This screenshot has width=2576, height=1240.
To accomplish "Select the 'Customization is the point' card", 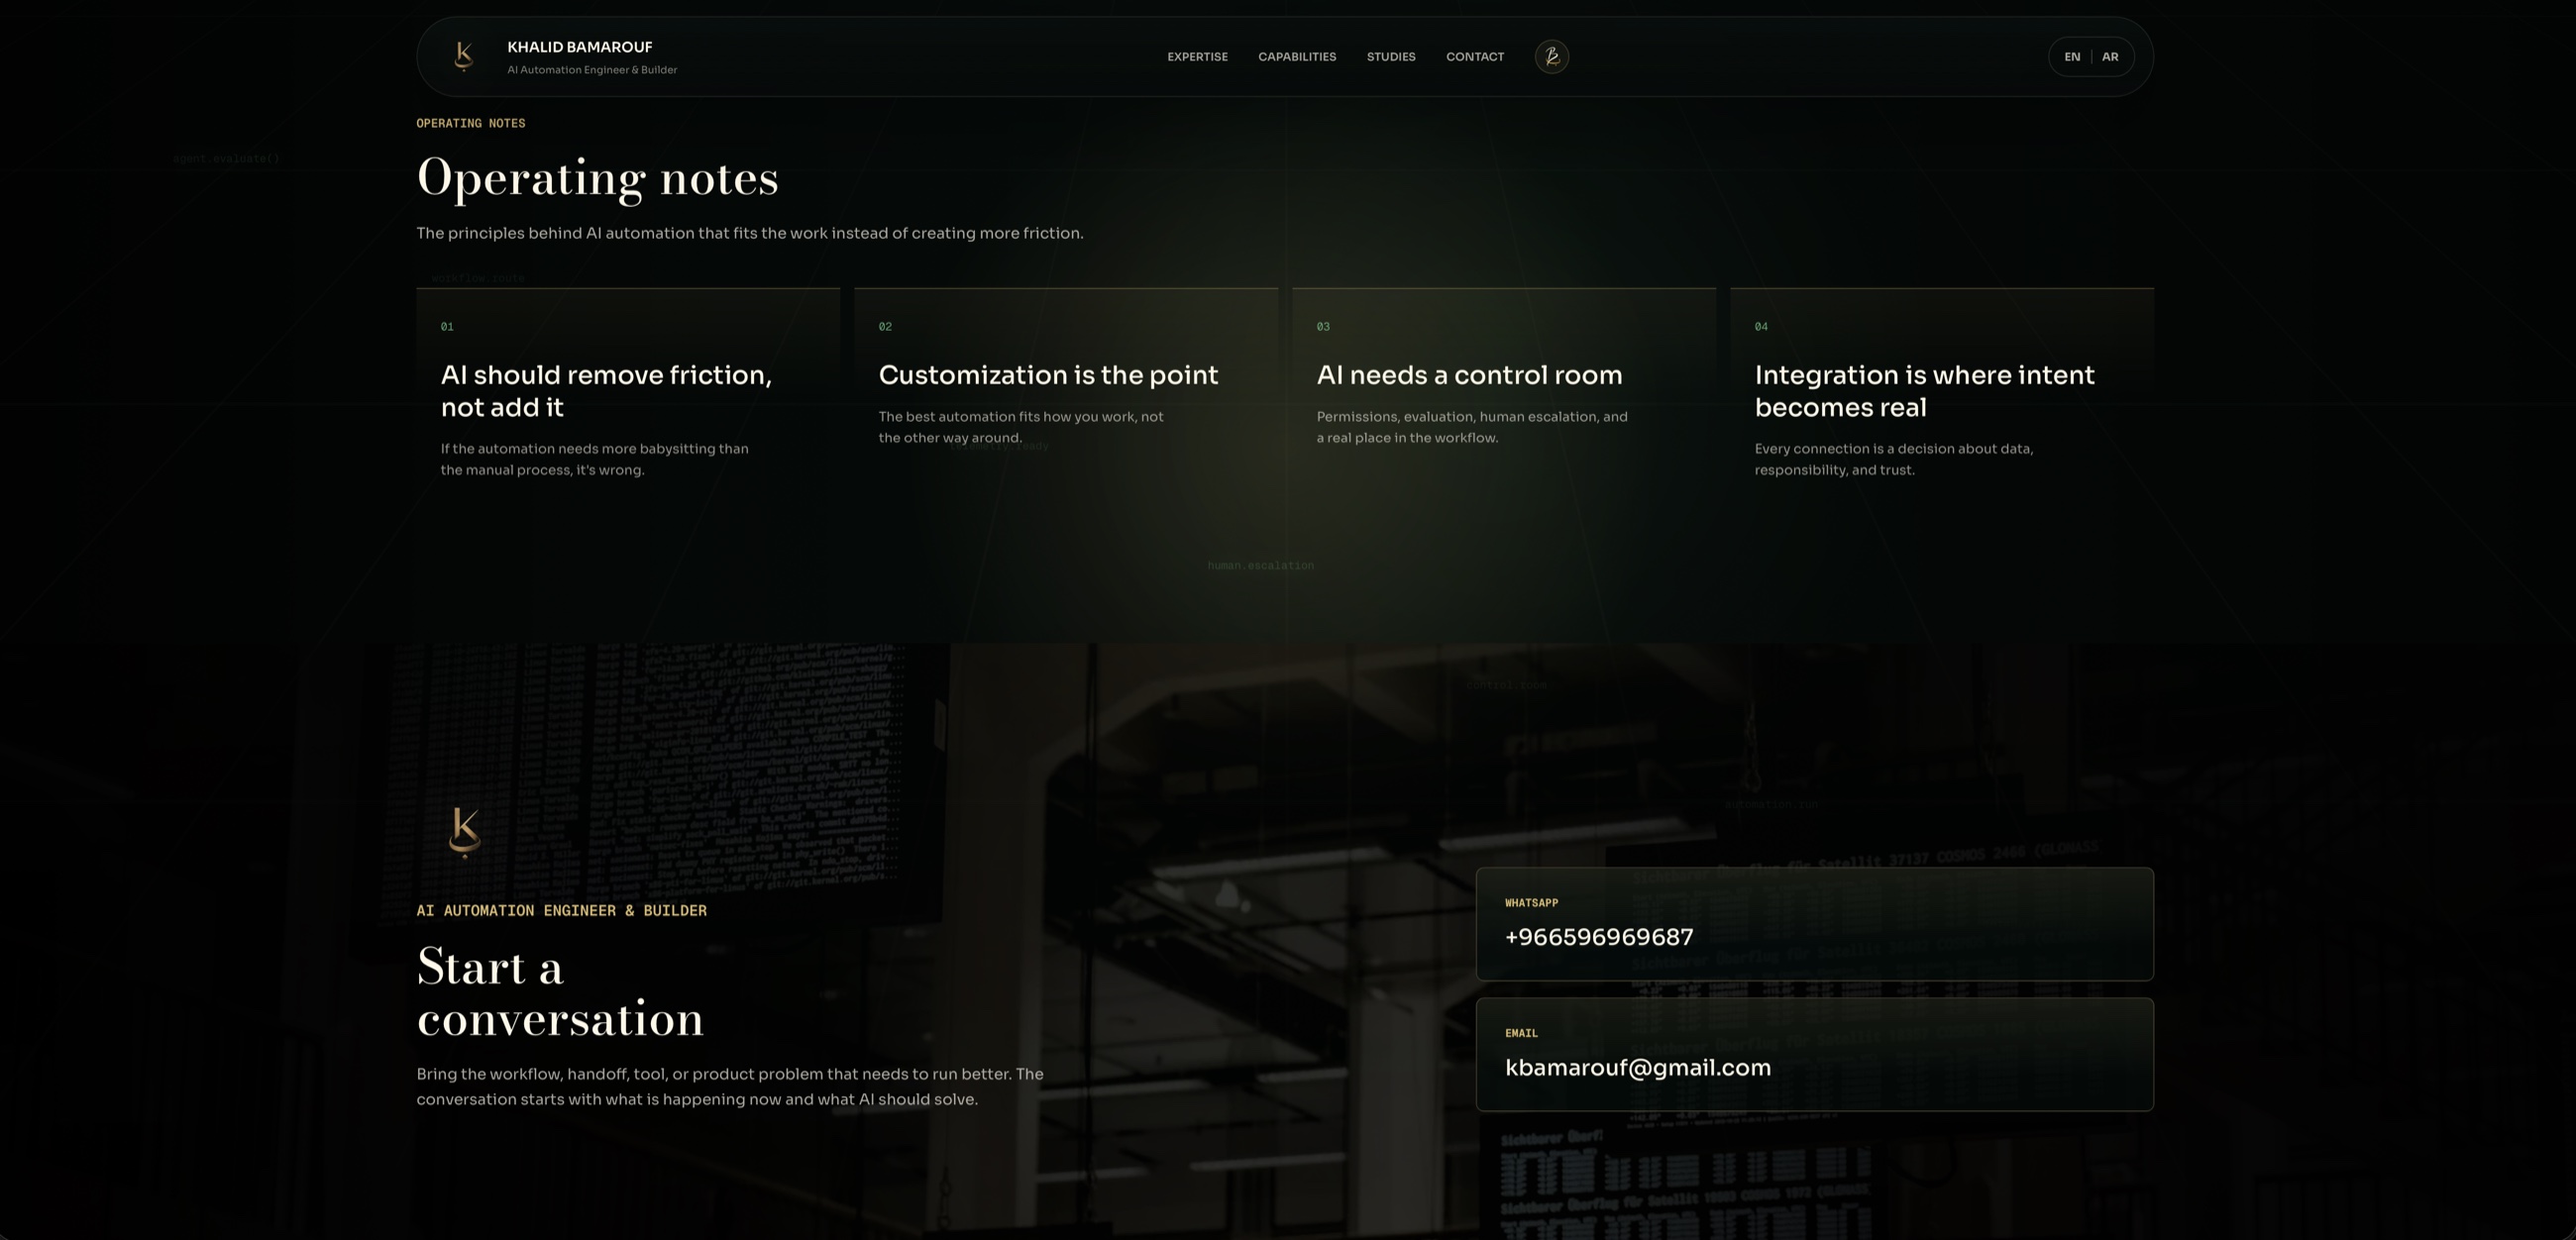I will tap(1066, 398).
